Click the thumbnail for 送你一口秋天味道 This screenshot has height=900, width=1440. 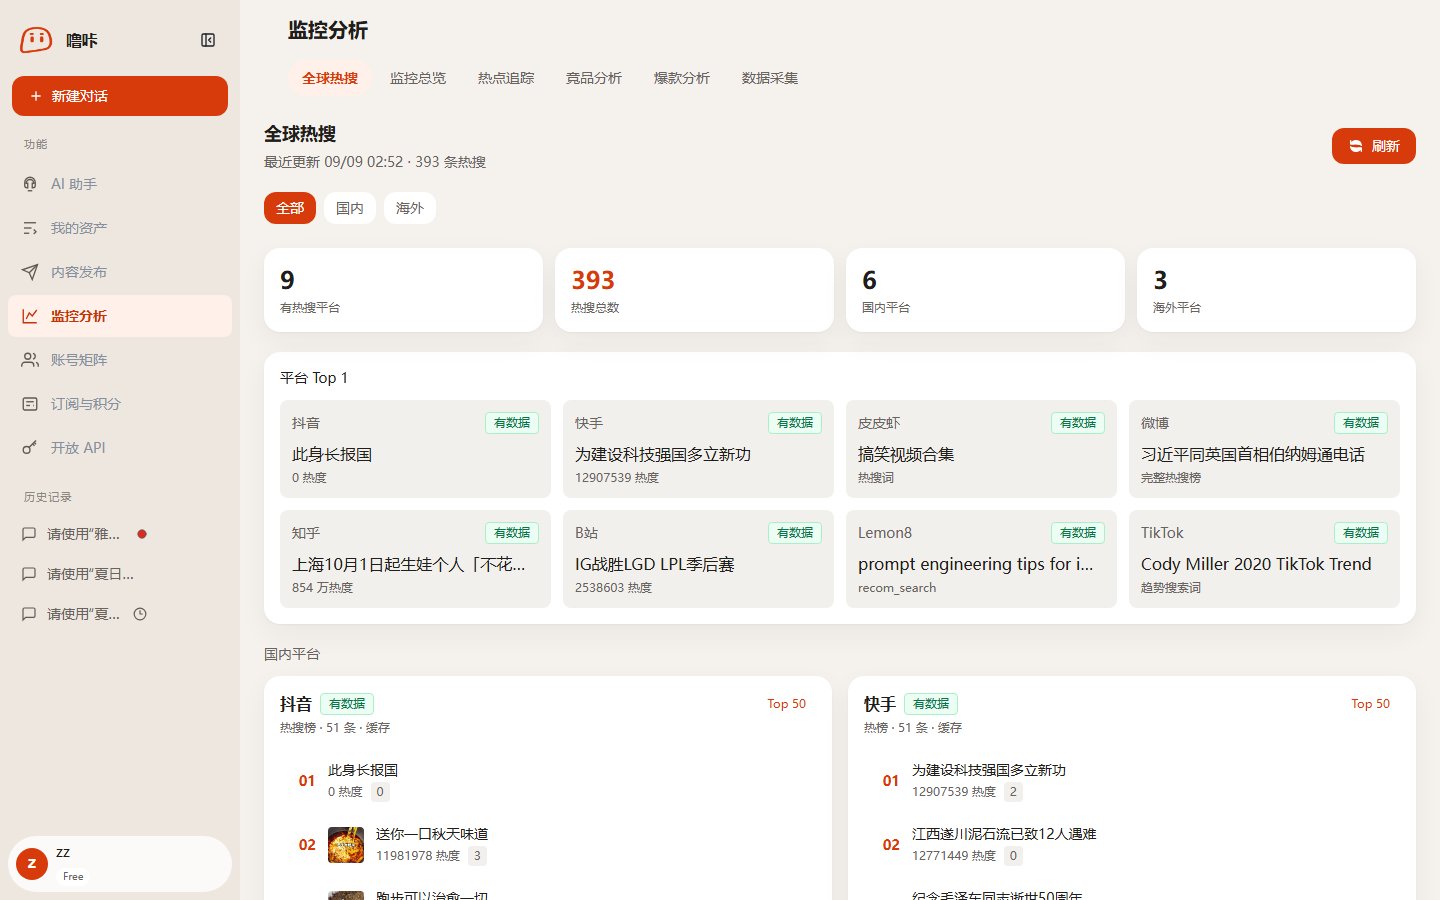pyautogui.click(x=346, y=845)
